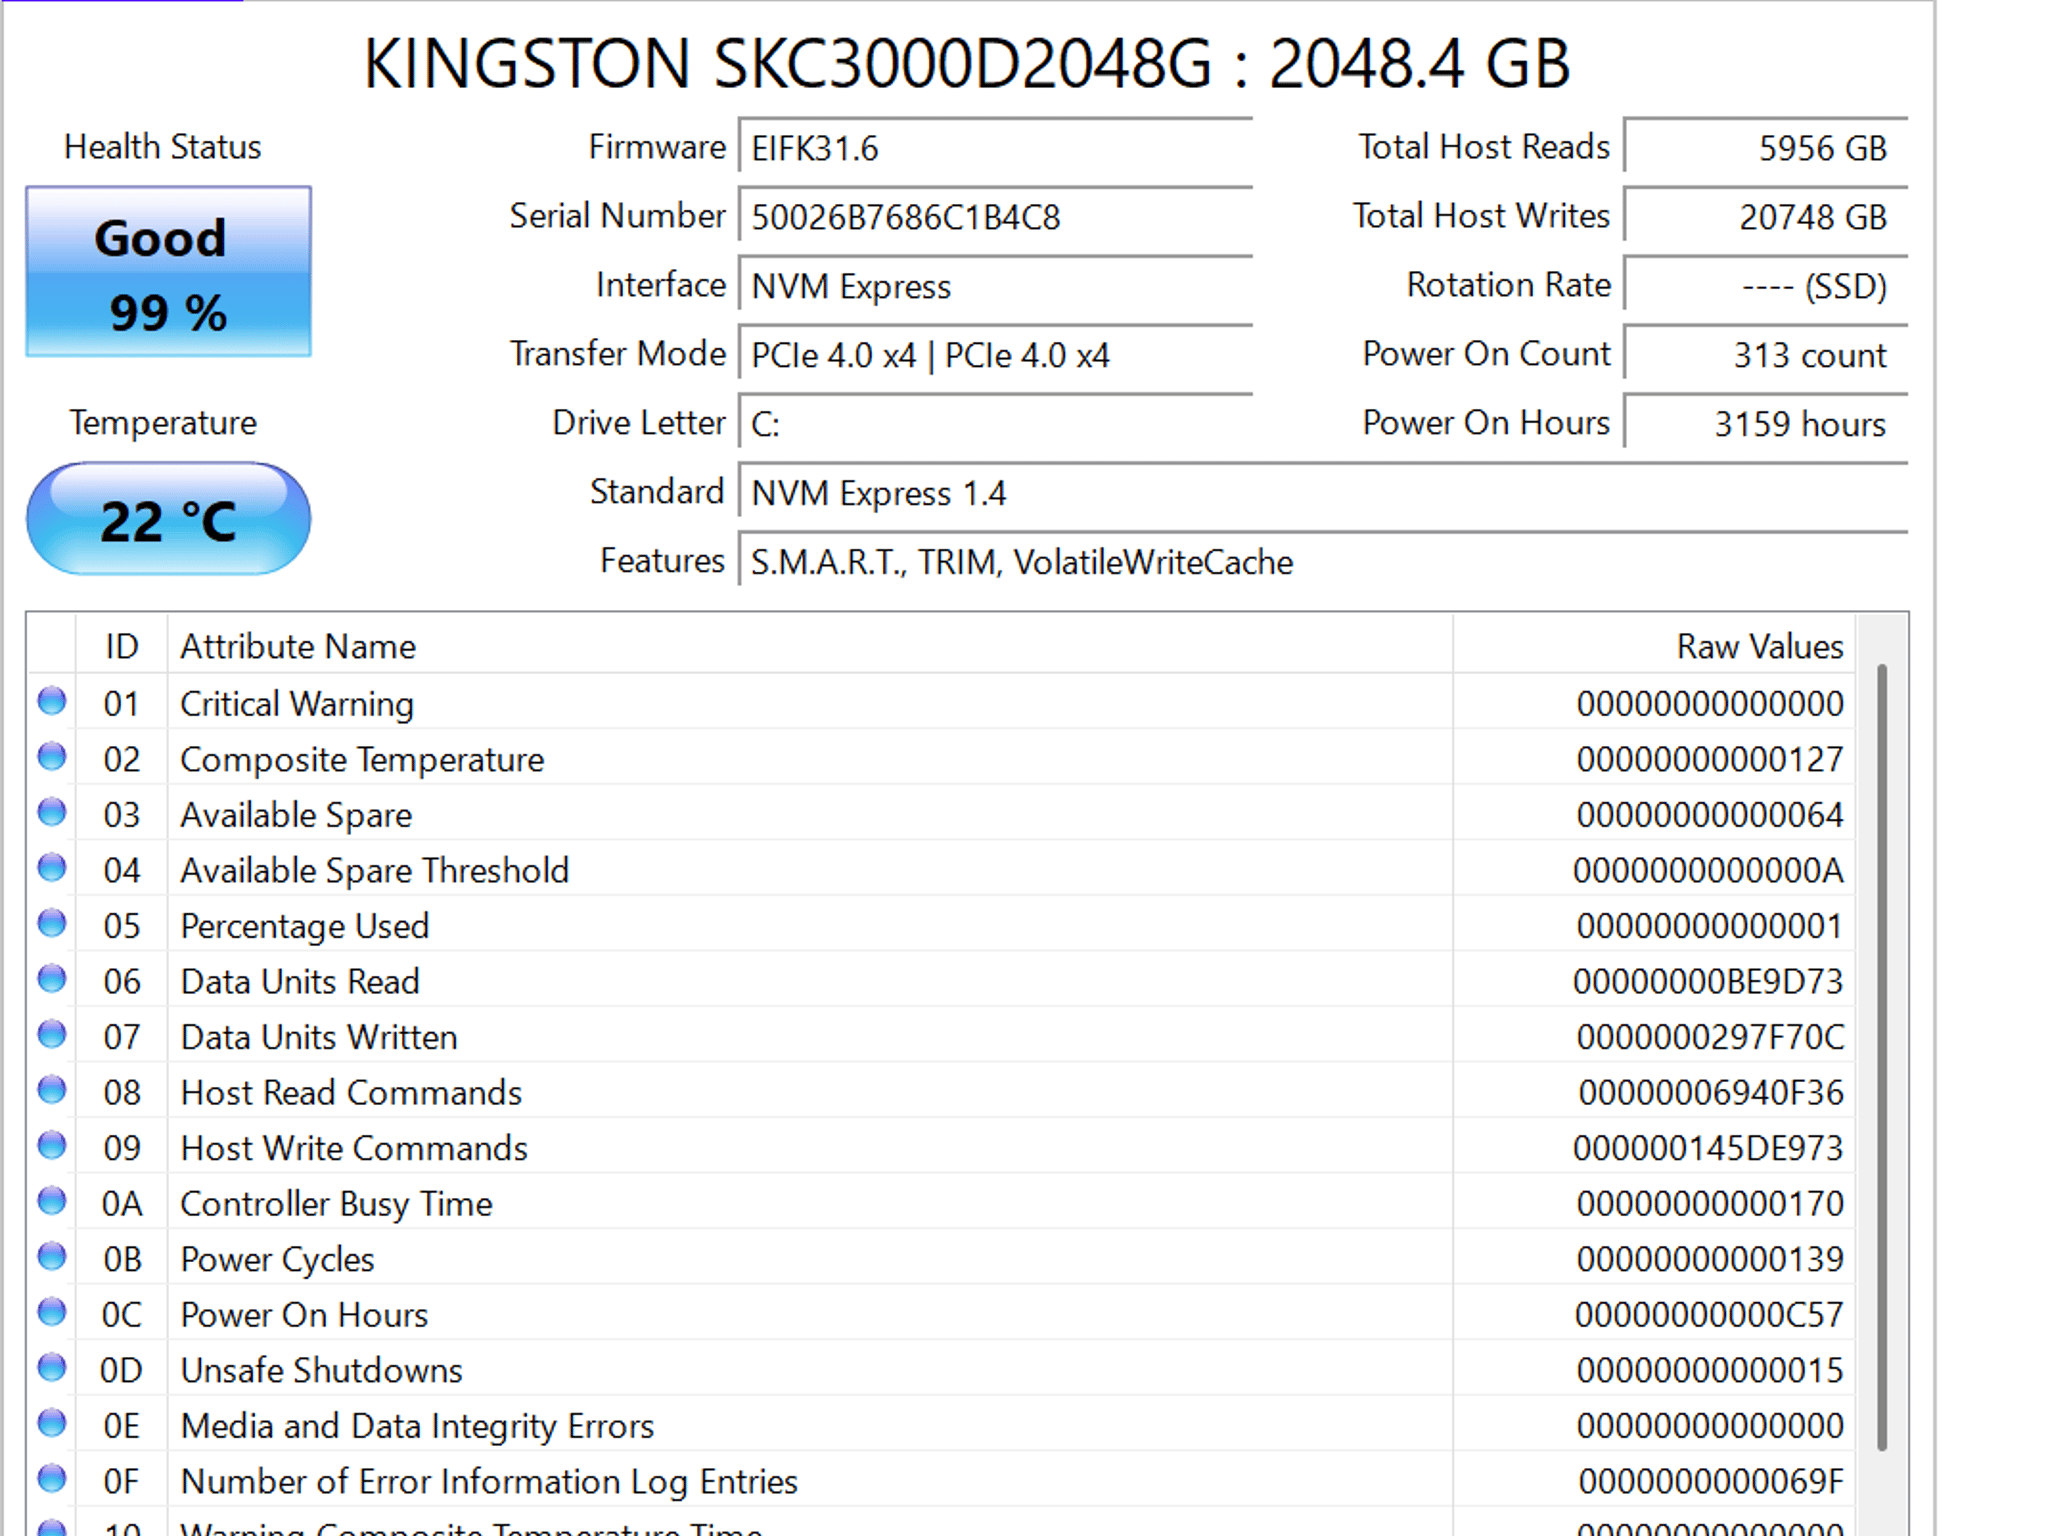
Task: Click the Attribute Name column header
Action: click(810, 646)
